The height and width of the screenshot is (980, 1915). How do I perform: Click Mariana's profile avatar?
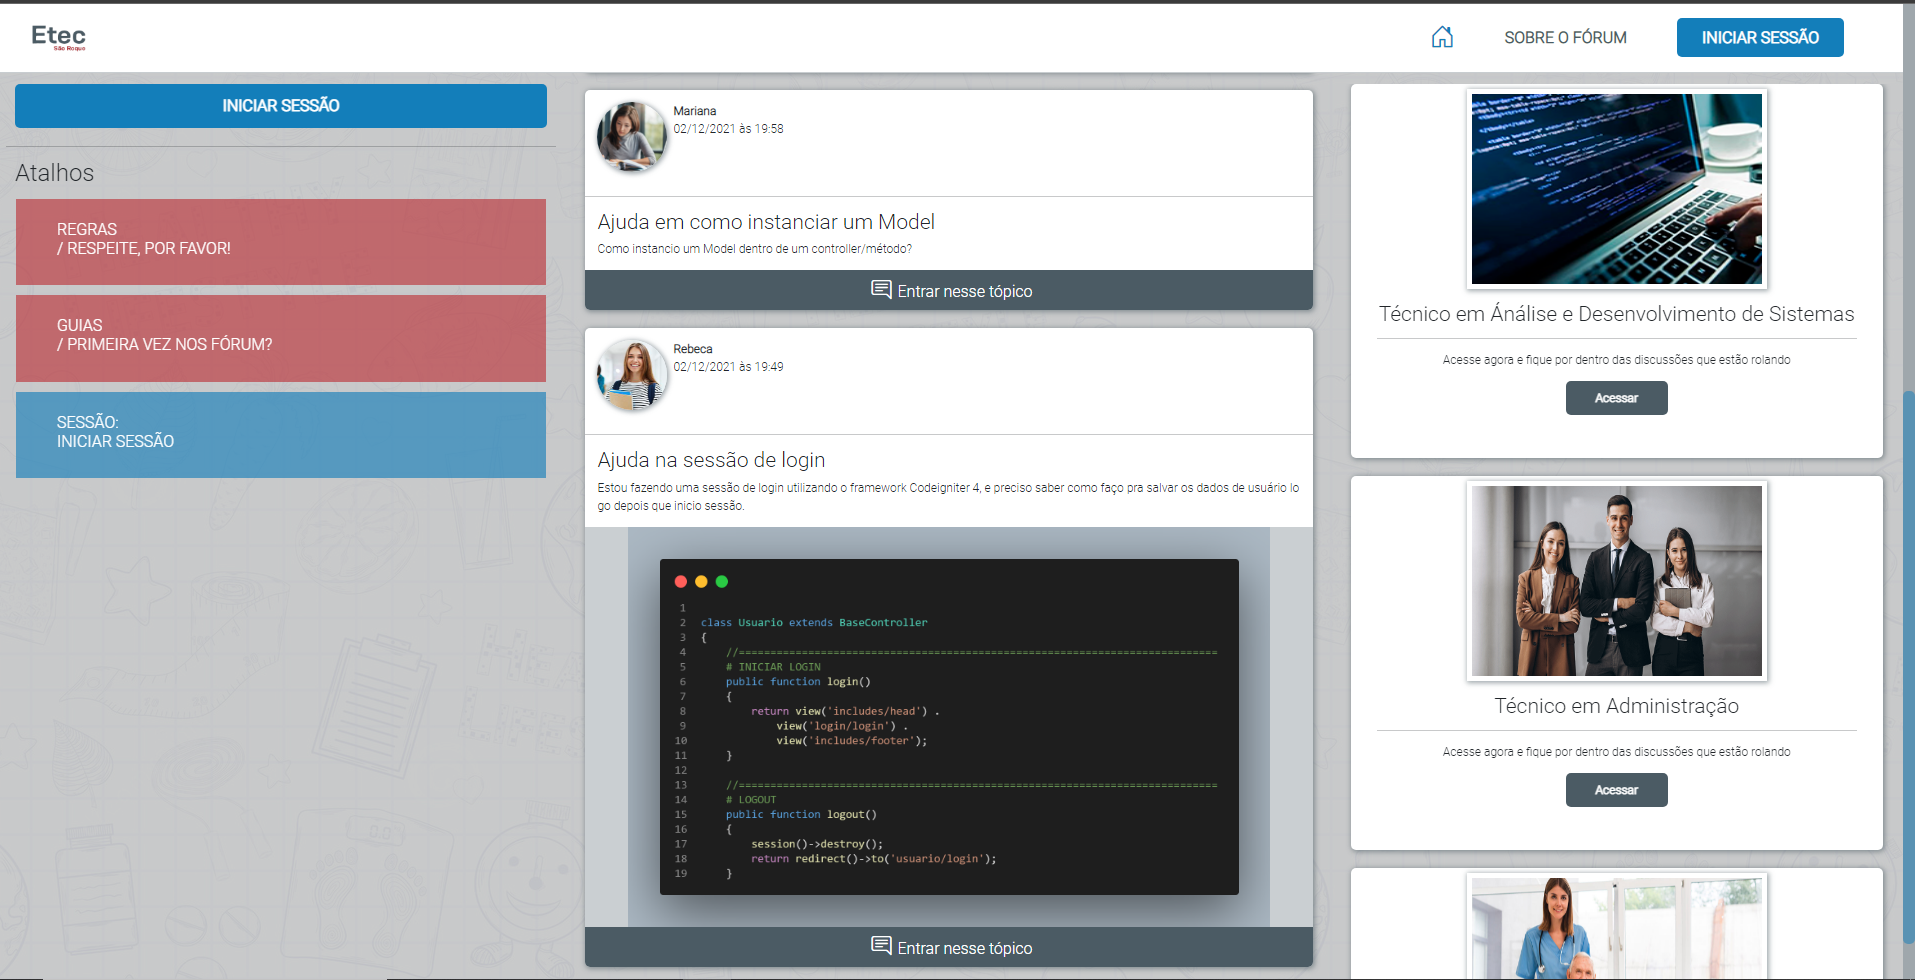pyautogui.click(x=632, y=137)
